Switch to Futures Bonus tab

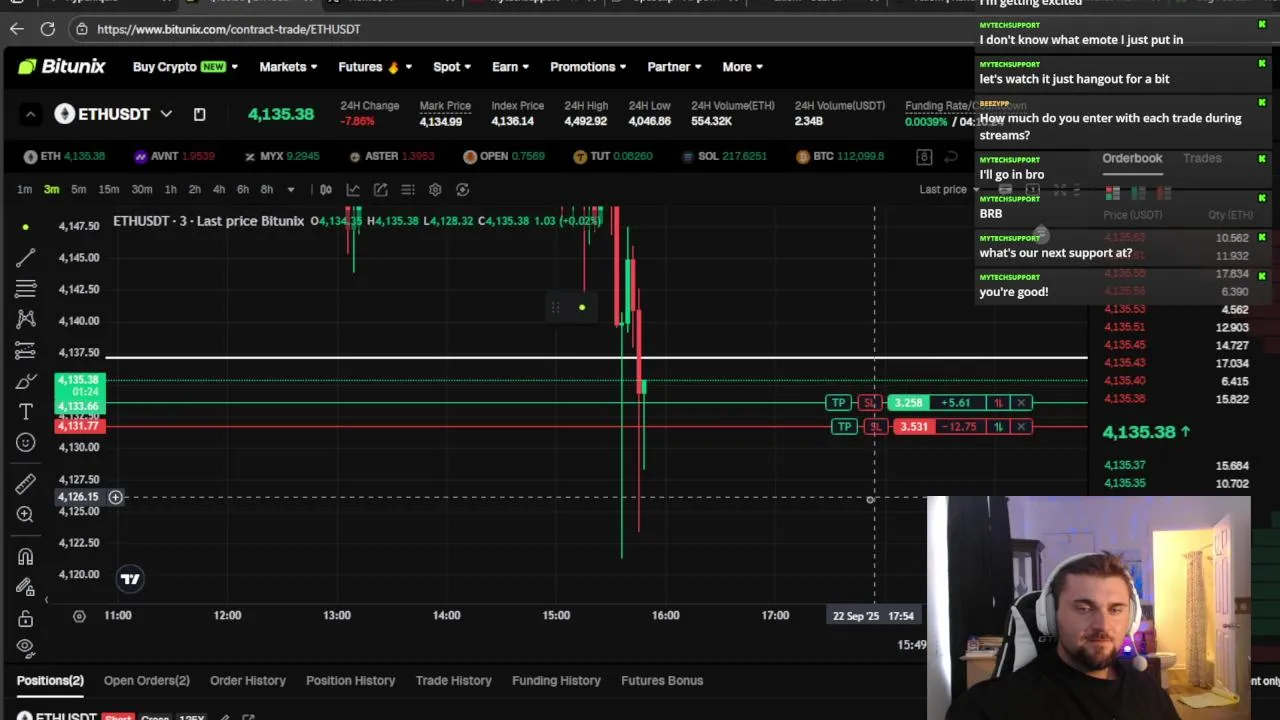(662, 680)
